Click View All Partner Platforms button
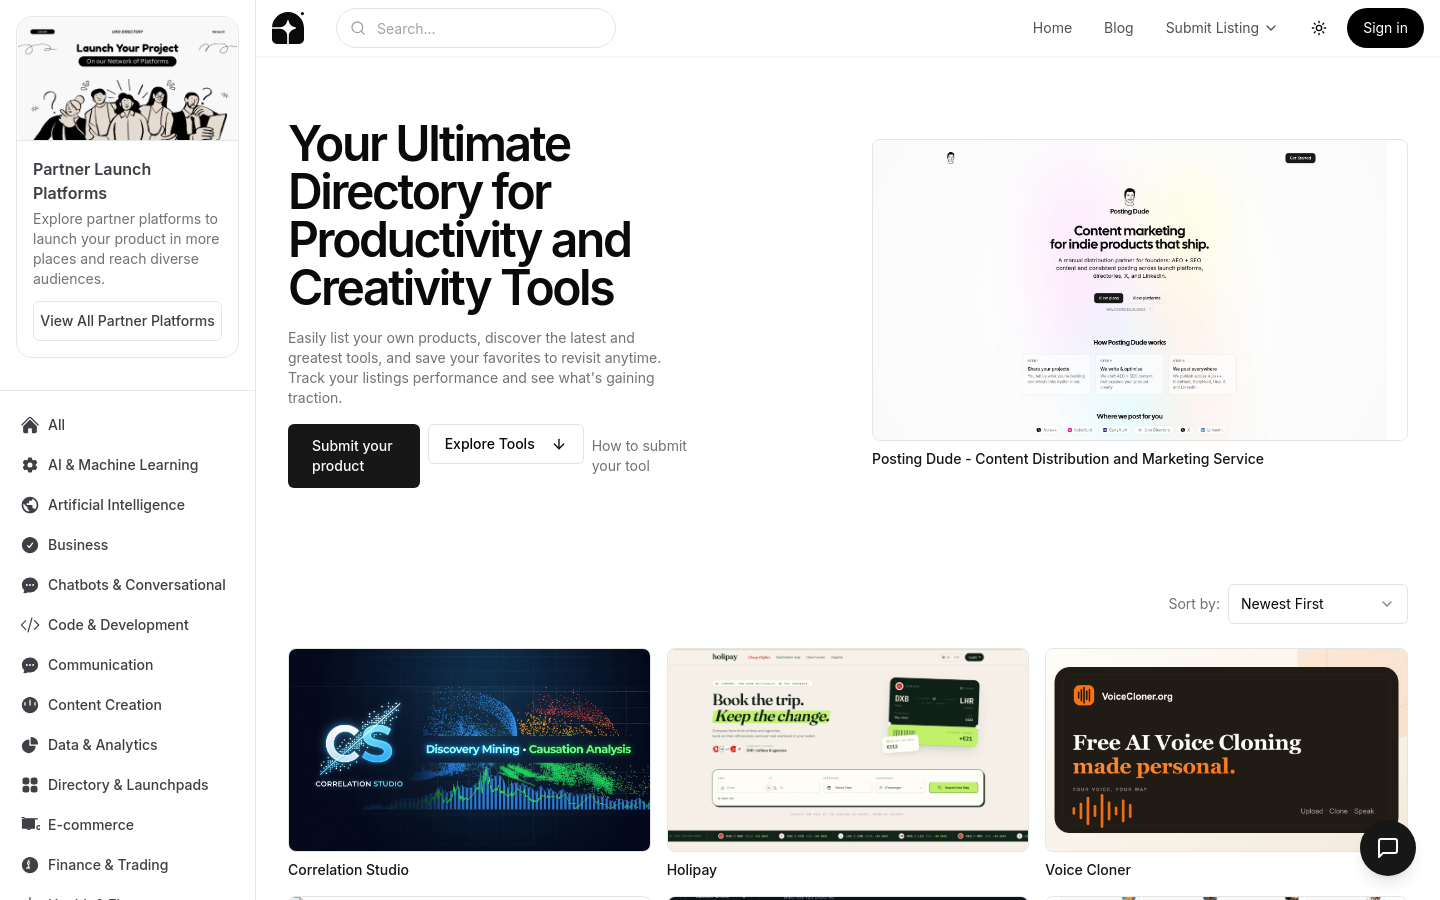The image size is (1440, 900). pos(127,321)
